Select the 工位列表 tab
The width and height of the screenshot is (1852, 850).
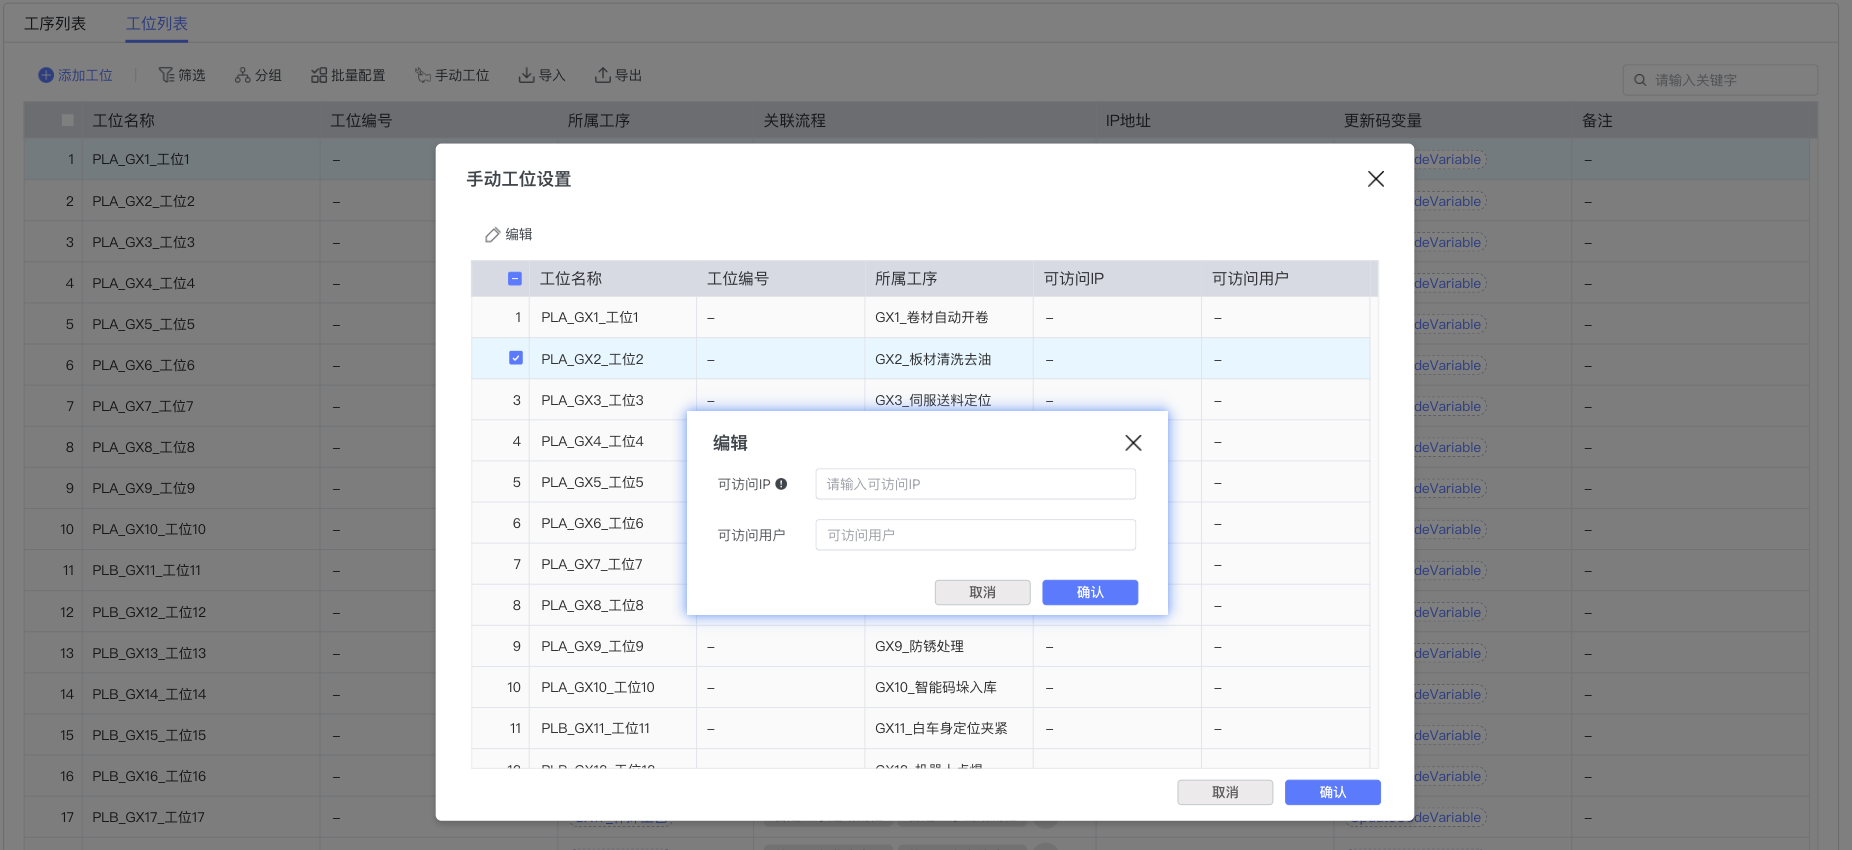157,23
